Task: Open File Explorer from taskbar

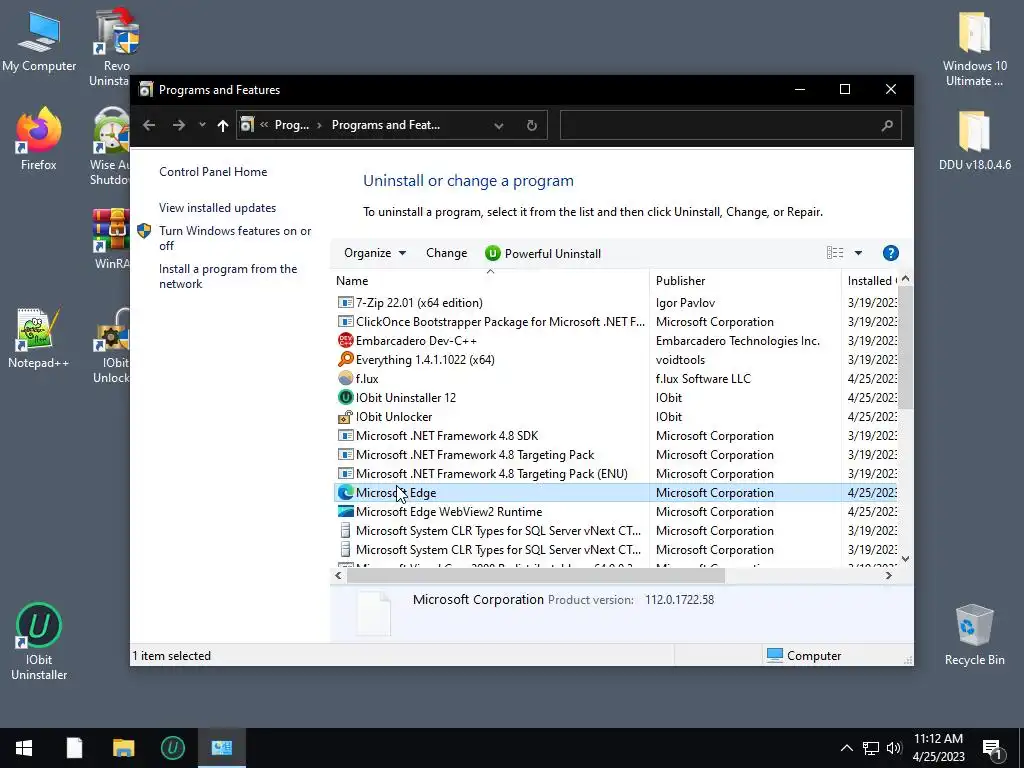Action: (123, 748)
